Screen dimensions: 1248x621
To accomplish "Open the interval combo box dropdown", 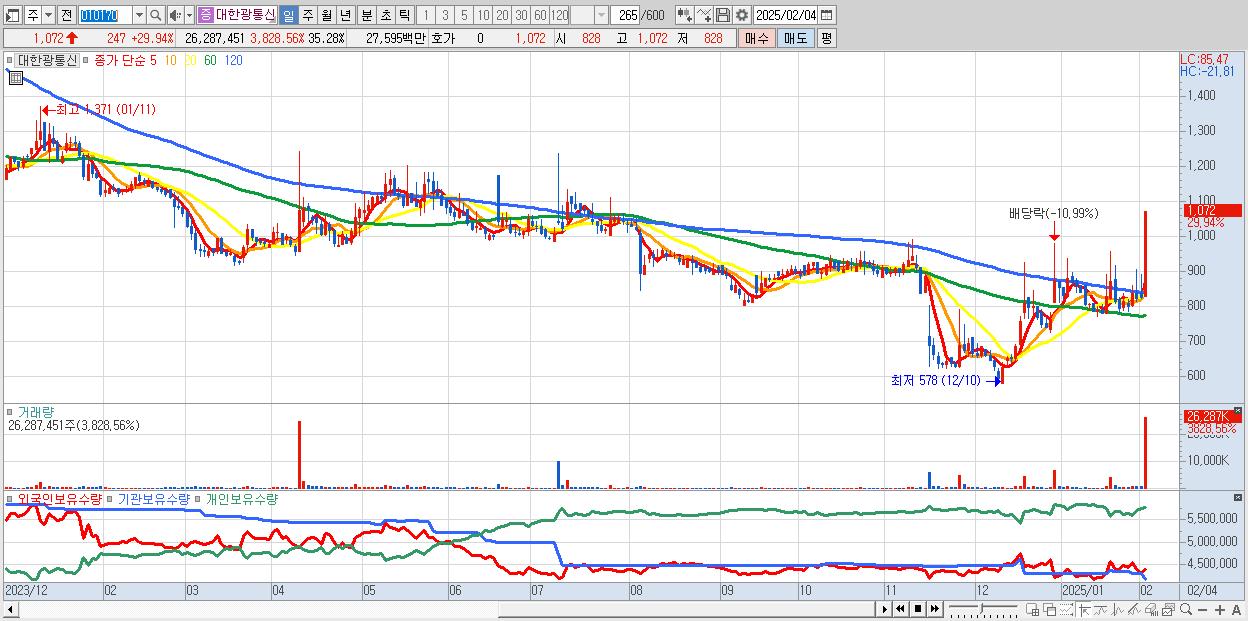I will 601,15.
